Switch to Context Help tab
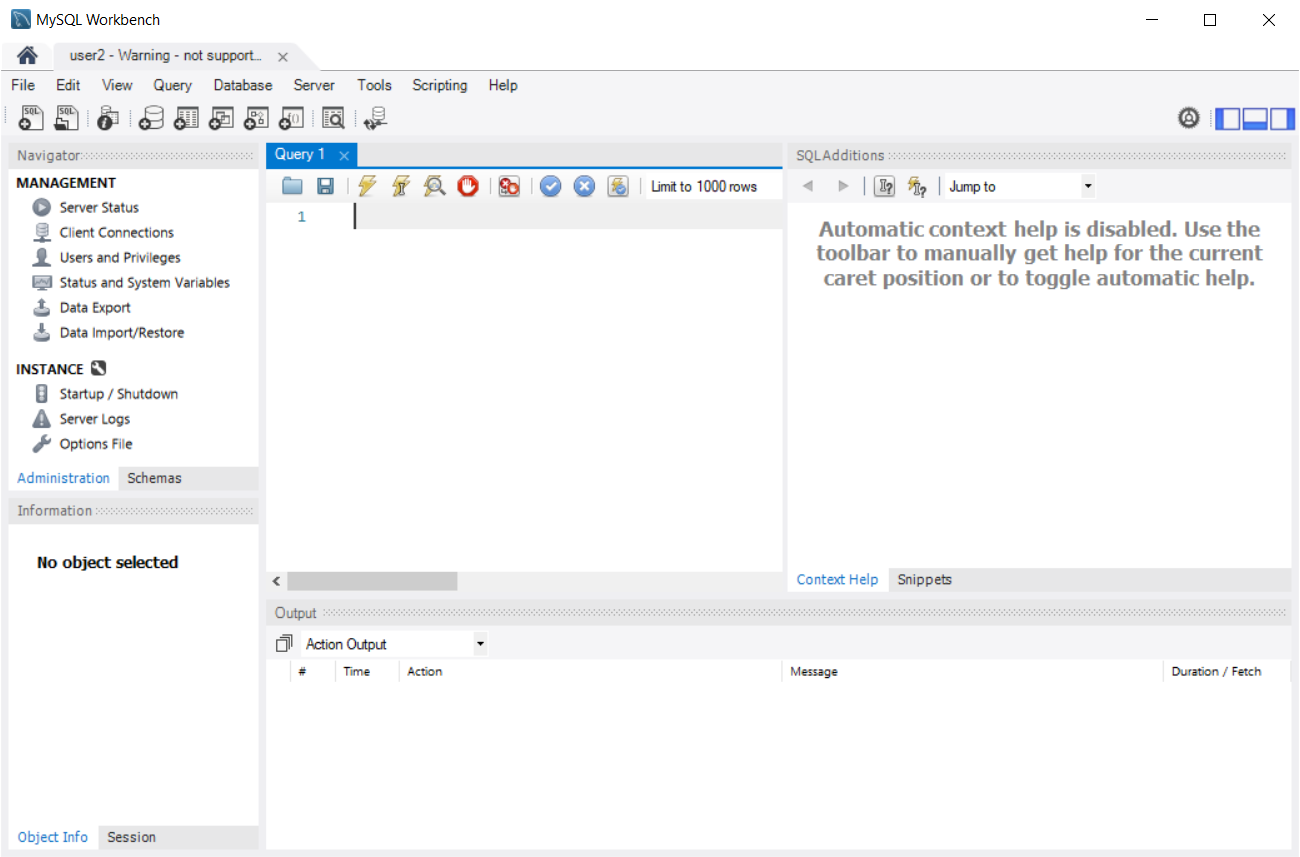 coord(837,580)
